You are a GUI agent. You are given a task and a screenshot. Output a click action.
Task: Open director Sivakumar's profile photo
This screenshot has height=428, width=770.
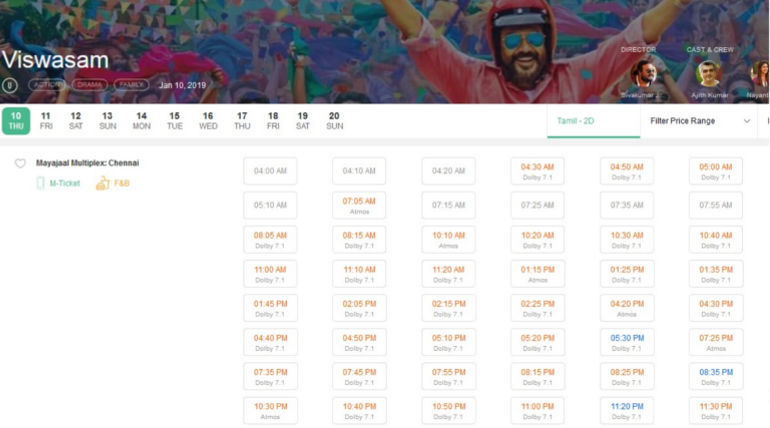pos(644,73)
